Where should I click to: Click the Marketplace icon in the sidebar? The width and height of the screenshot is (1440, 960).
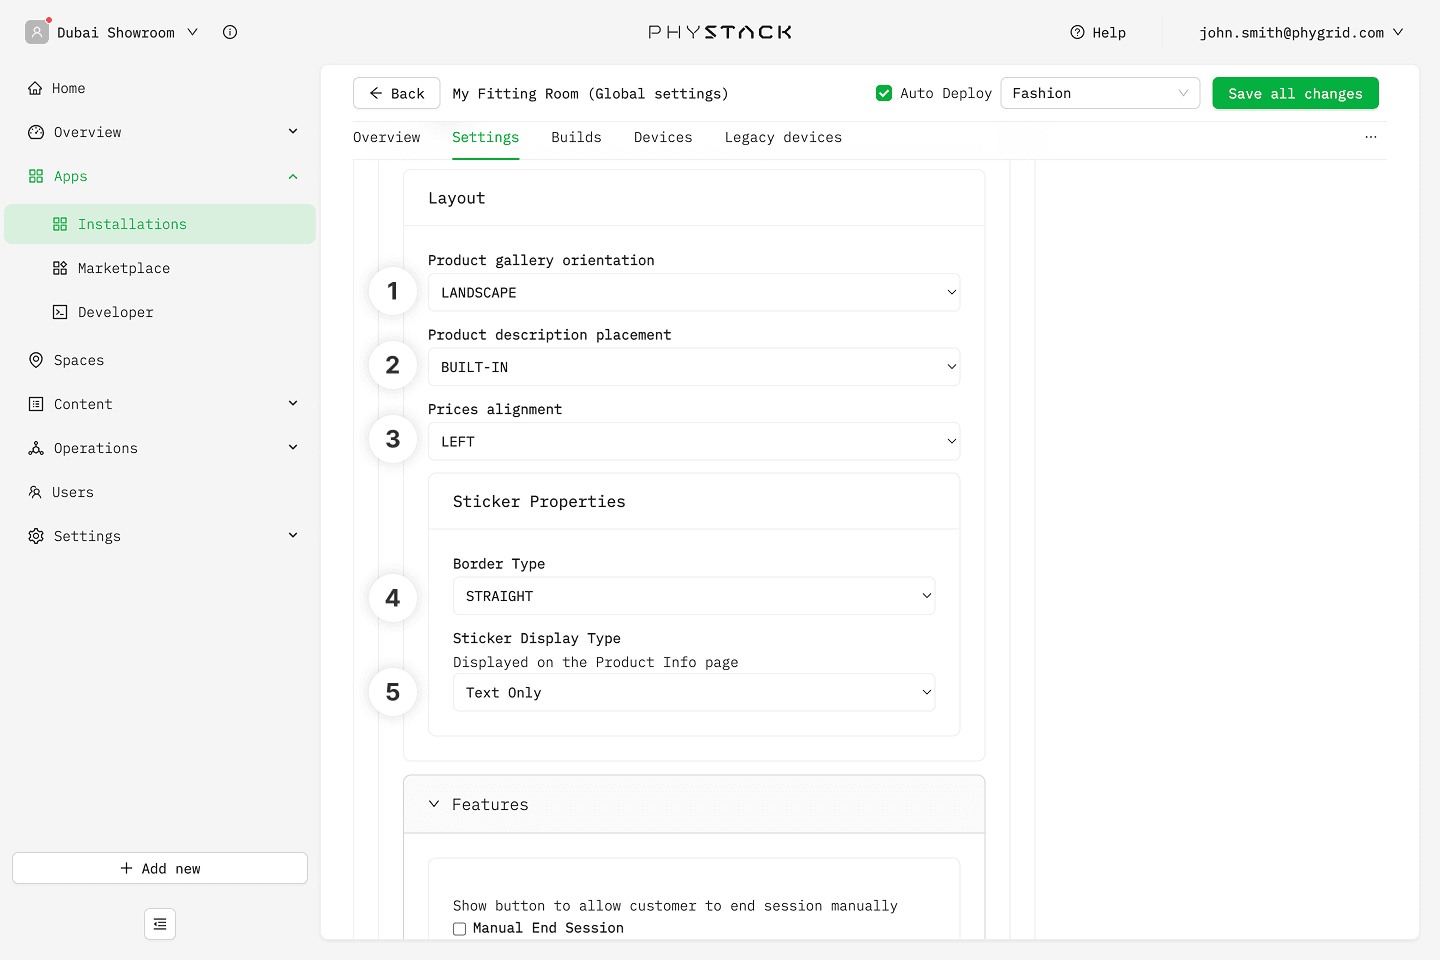tap(60, 268)
